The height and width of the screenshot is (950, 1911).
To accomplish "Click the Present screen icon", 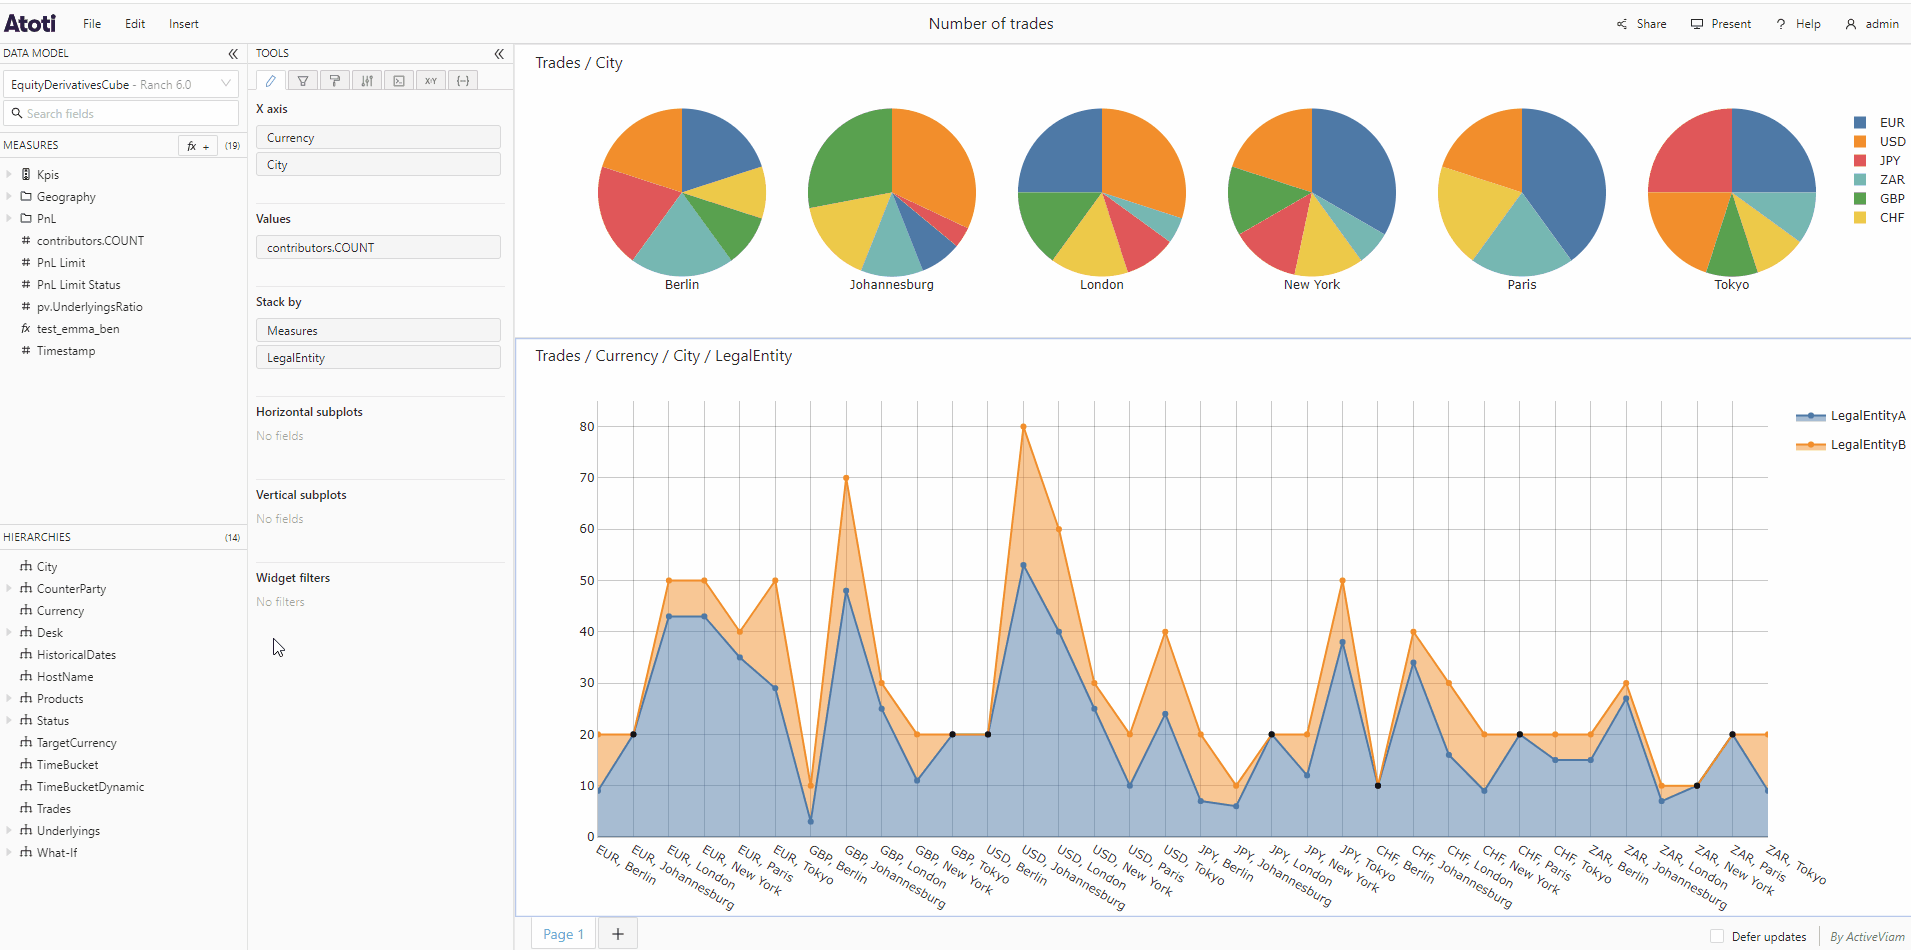I will tap(1697, 24).
